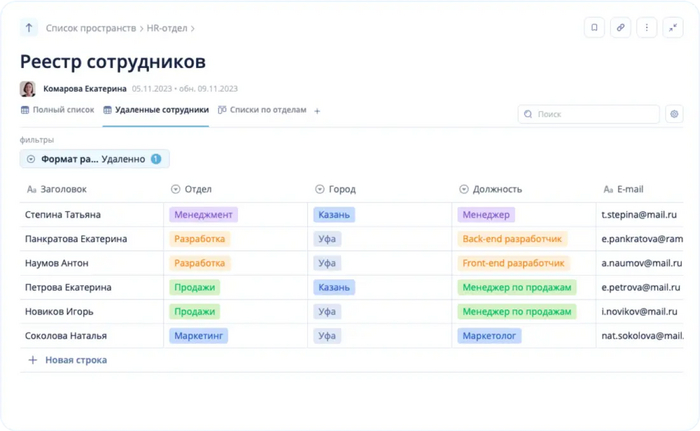Click the Должность column header label
Screen dimensions: 700x431
pyautogui.click(x=497, y=189)
